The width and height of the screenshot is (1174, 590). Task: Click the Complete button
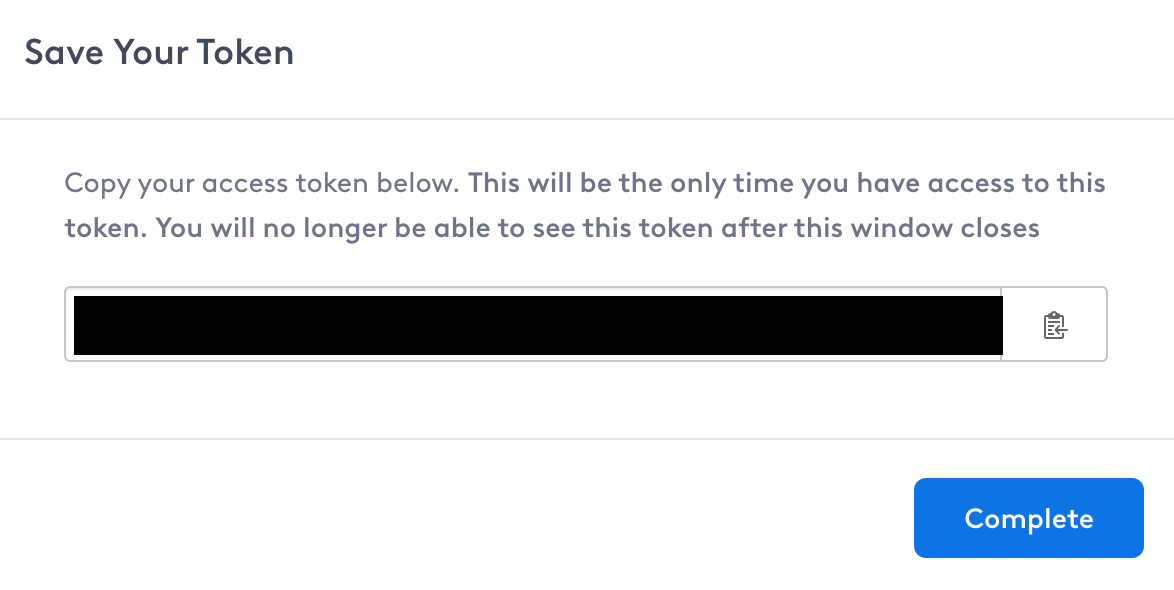click(x=1029, y=518)
